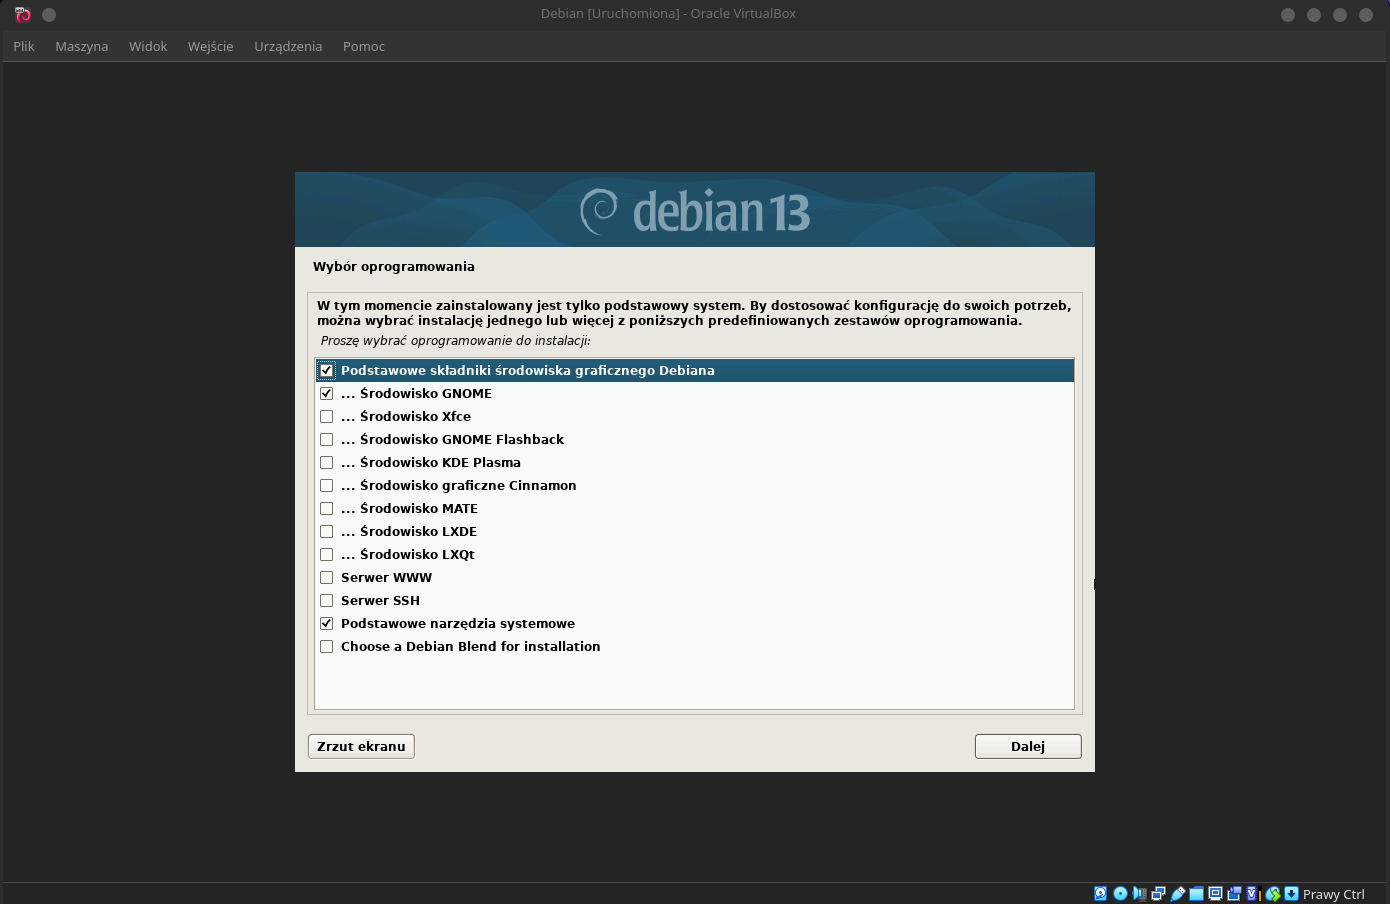
Task: Uncheck the Środowisko GNOME checkbox
Action: pyautogui.click(x=326, y=393)
